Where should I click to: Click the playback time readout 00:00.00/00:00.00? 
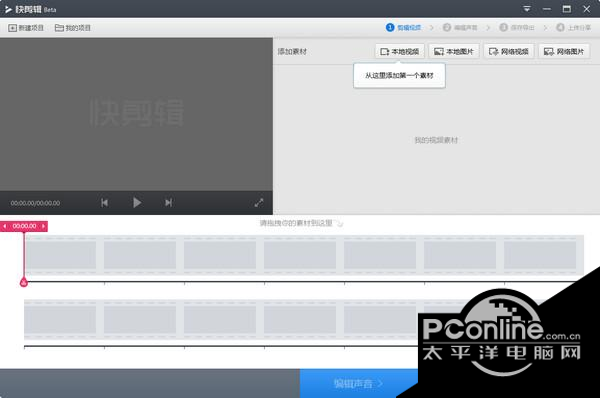tap(35, 203)
